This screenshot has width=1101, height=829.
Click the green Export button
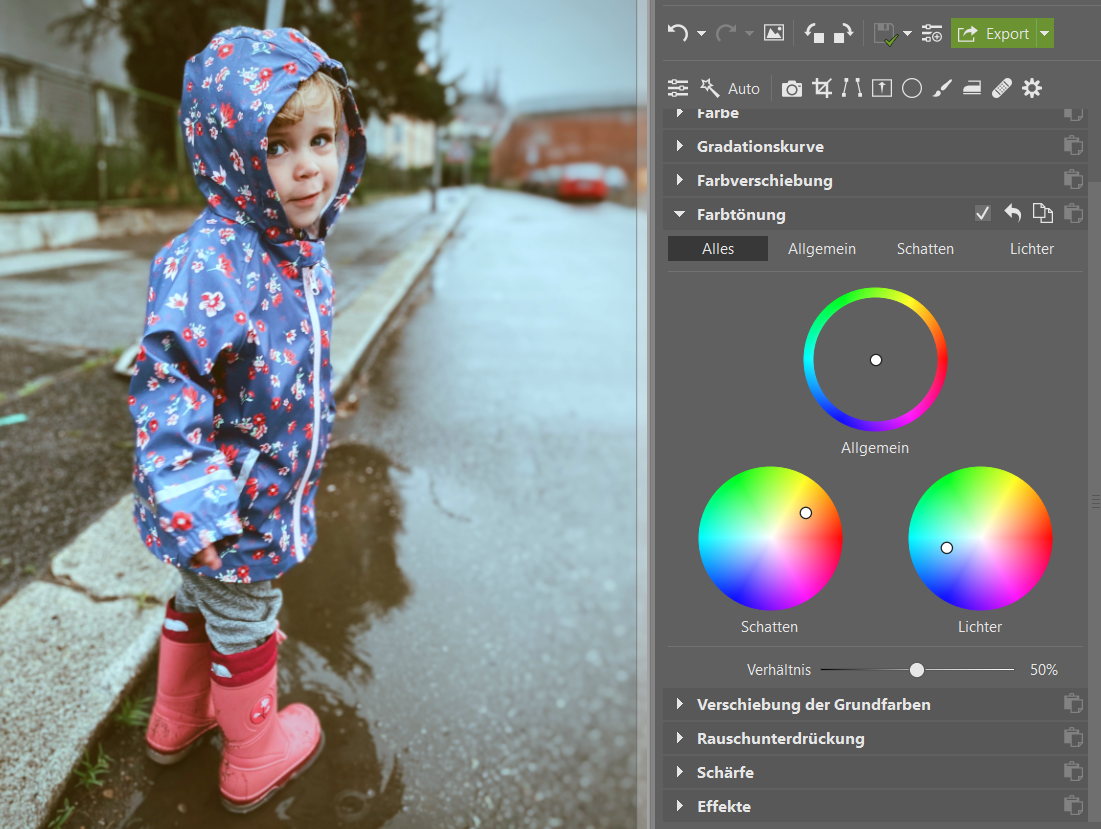pyautogui.click(x=993, y=33)
